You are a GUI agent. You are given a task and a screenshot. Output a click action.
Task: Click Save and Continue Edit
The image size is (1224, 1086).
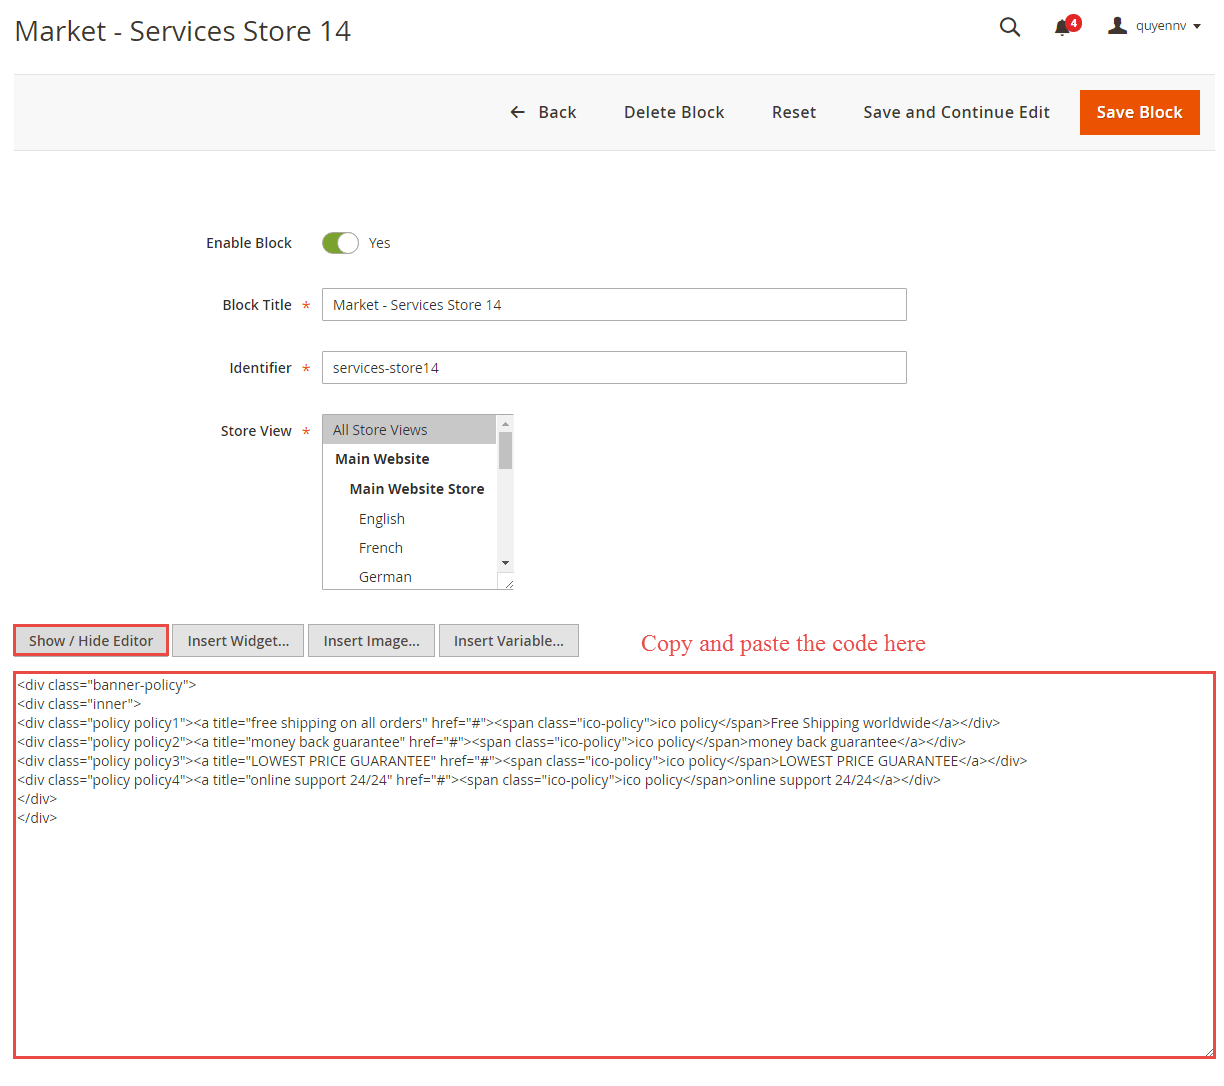point(956,112)
